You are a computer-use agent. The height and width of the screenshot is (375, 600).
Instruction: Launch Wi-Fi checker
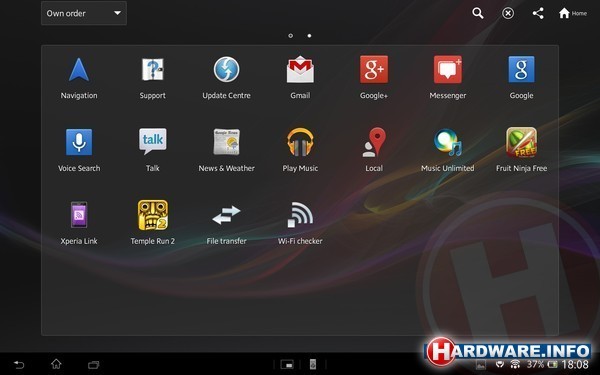[300, 223]
